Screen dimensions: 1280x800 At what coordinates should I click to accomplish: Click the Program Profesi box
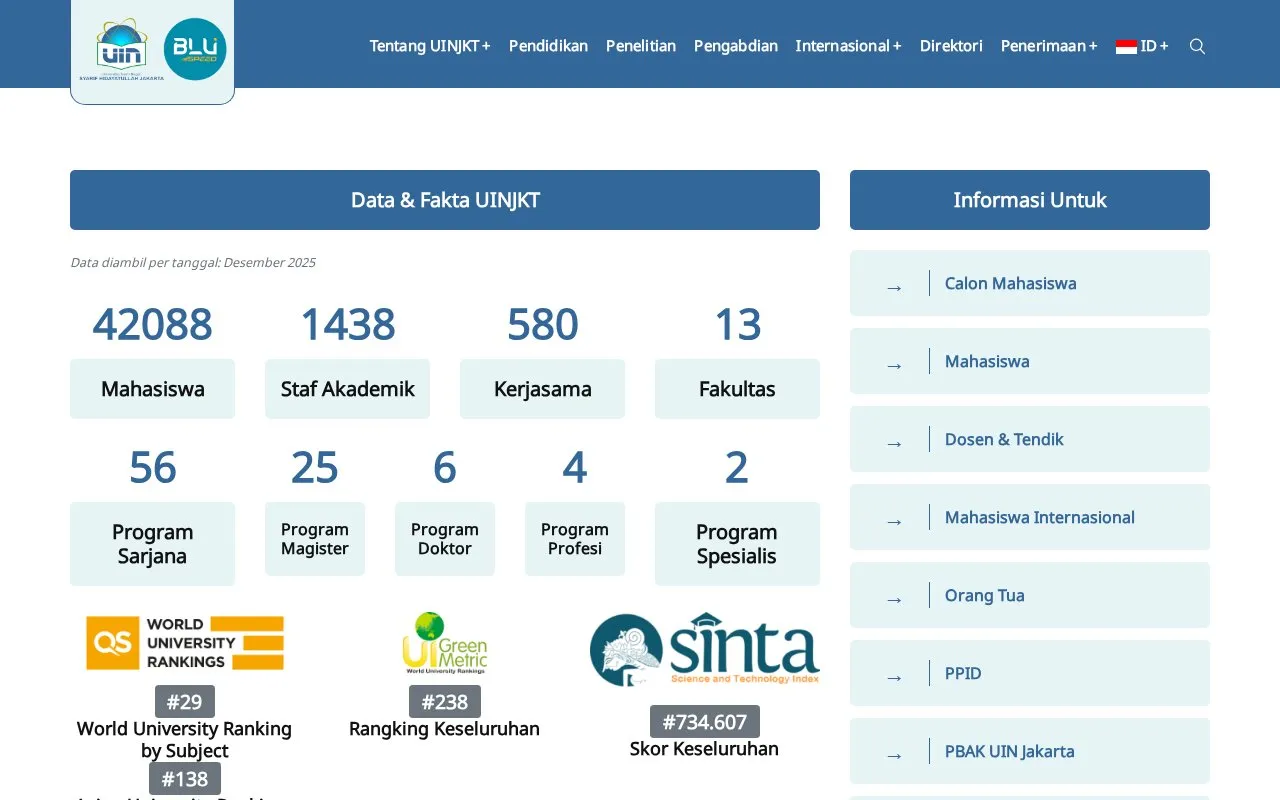coord(575,539)
